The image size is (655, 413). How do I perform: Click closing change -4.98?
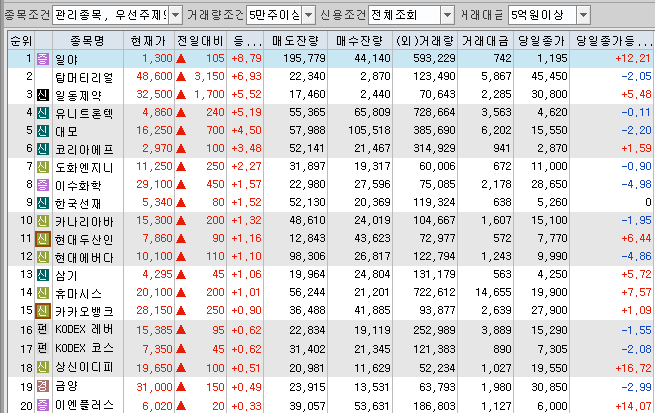tap(636, 184)
